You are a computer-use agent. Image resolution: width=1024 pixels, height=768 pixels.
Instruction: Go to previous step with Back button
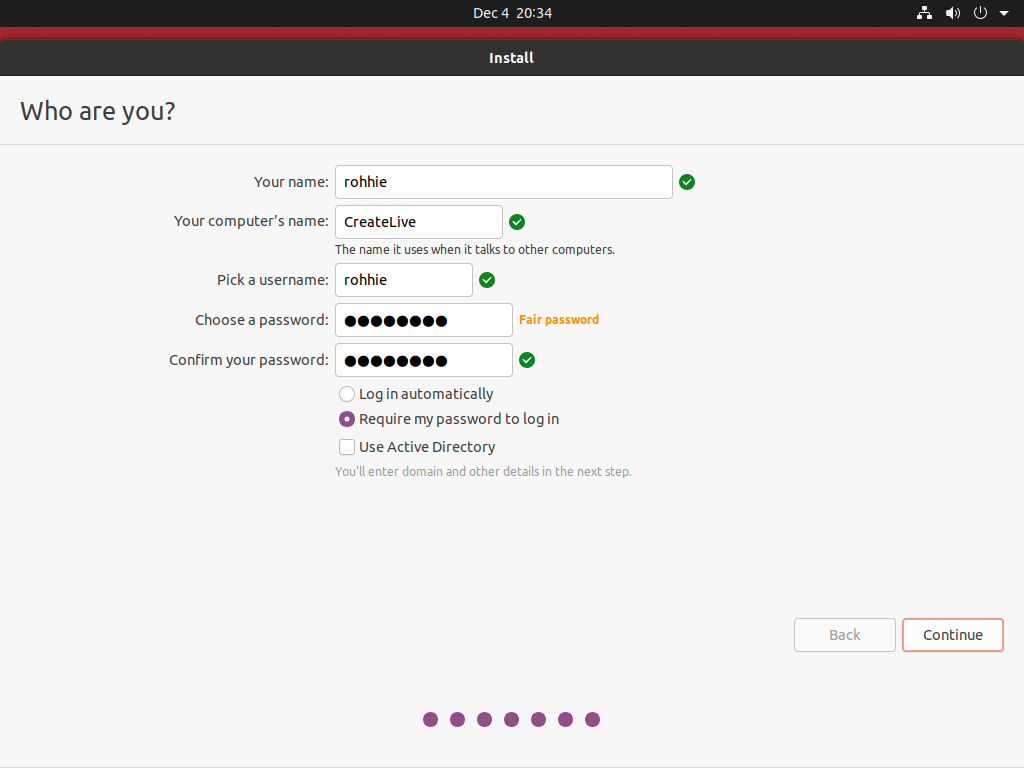pyautogui.click(x=844, y=635)
